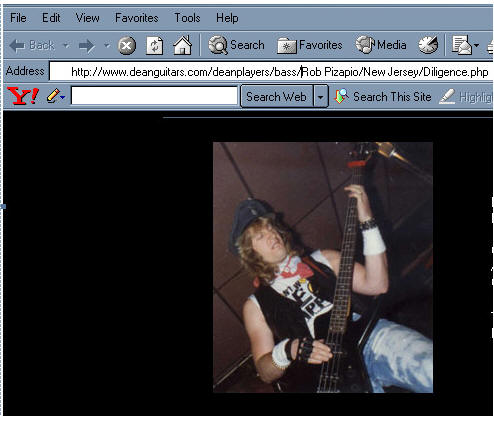Expand the Search Web dropdown arrow

(320, 97)
